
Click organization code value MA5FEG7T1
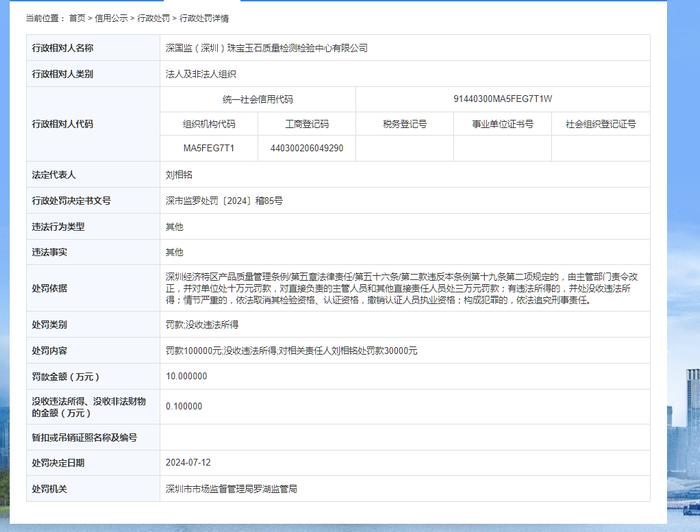208,148
